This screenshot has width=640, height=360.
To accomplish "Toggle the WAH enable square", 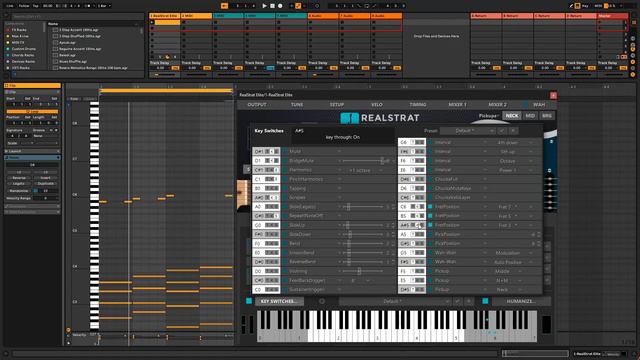I will click(x=526, y=105).
